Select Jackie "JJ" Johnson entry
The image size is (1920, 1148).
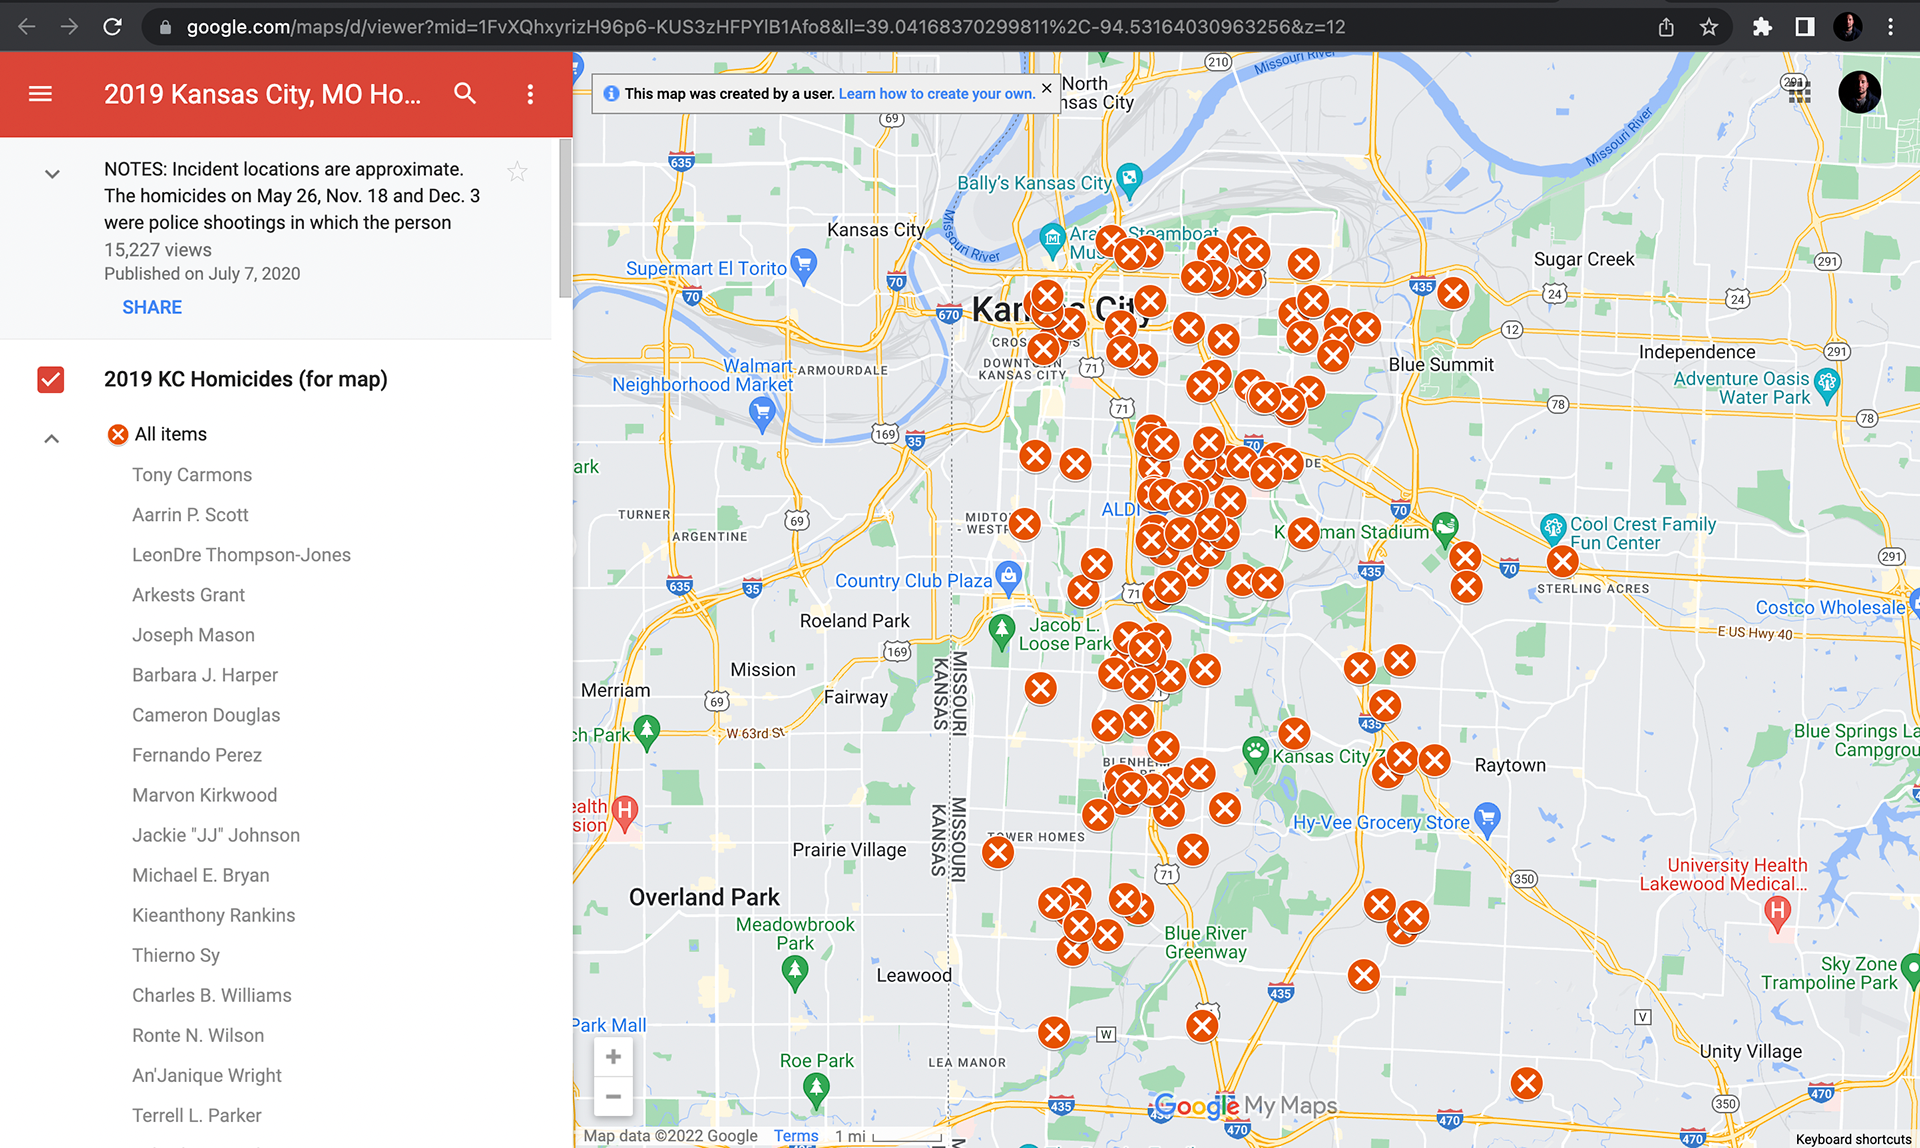[x=216, y=835]
